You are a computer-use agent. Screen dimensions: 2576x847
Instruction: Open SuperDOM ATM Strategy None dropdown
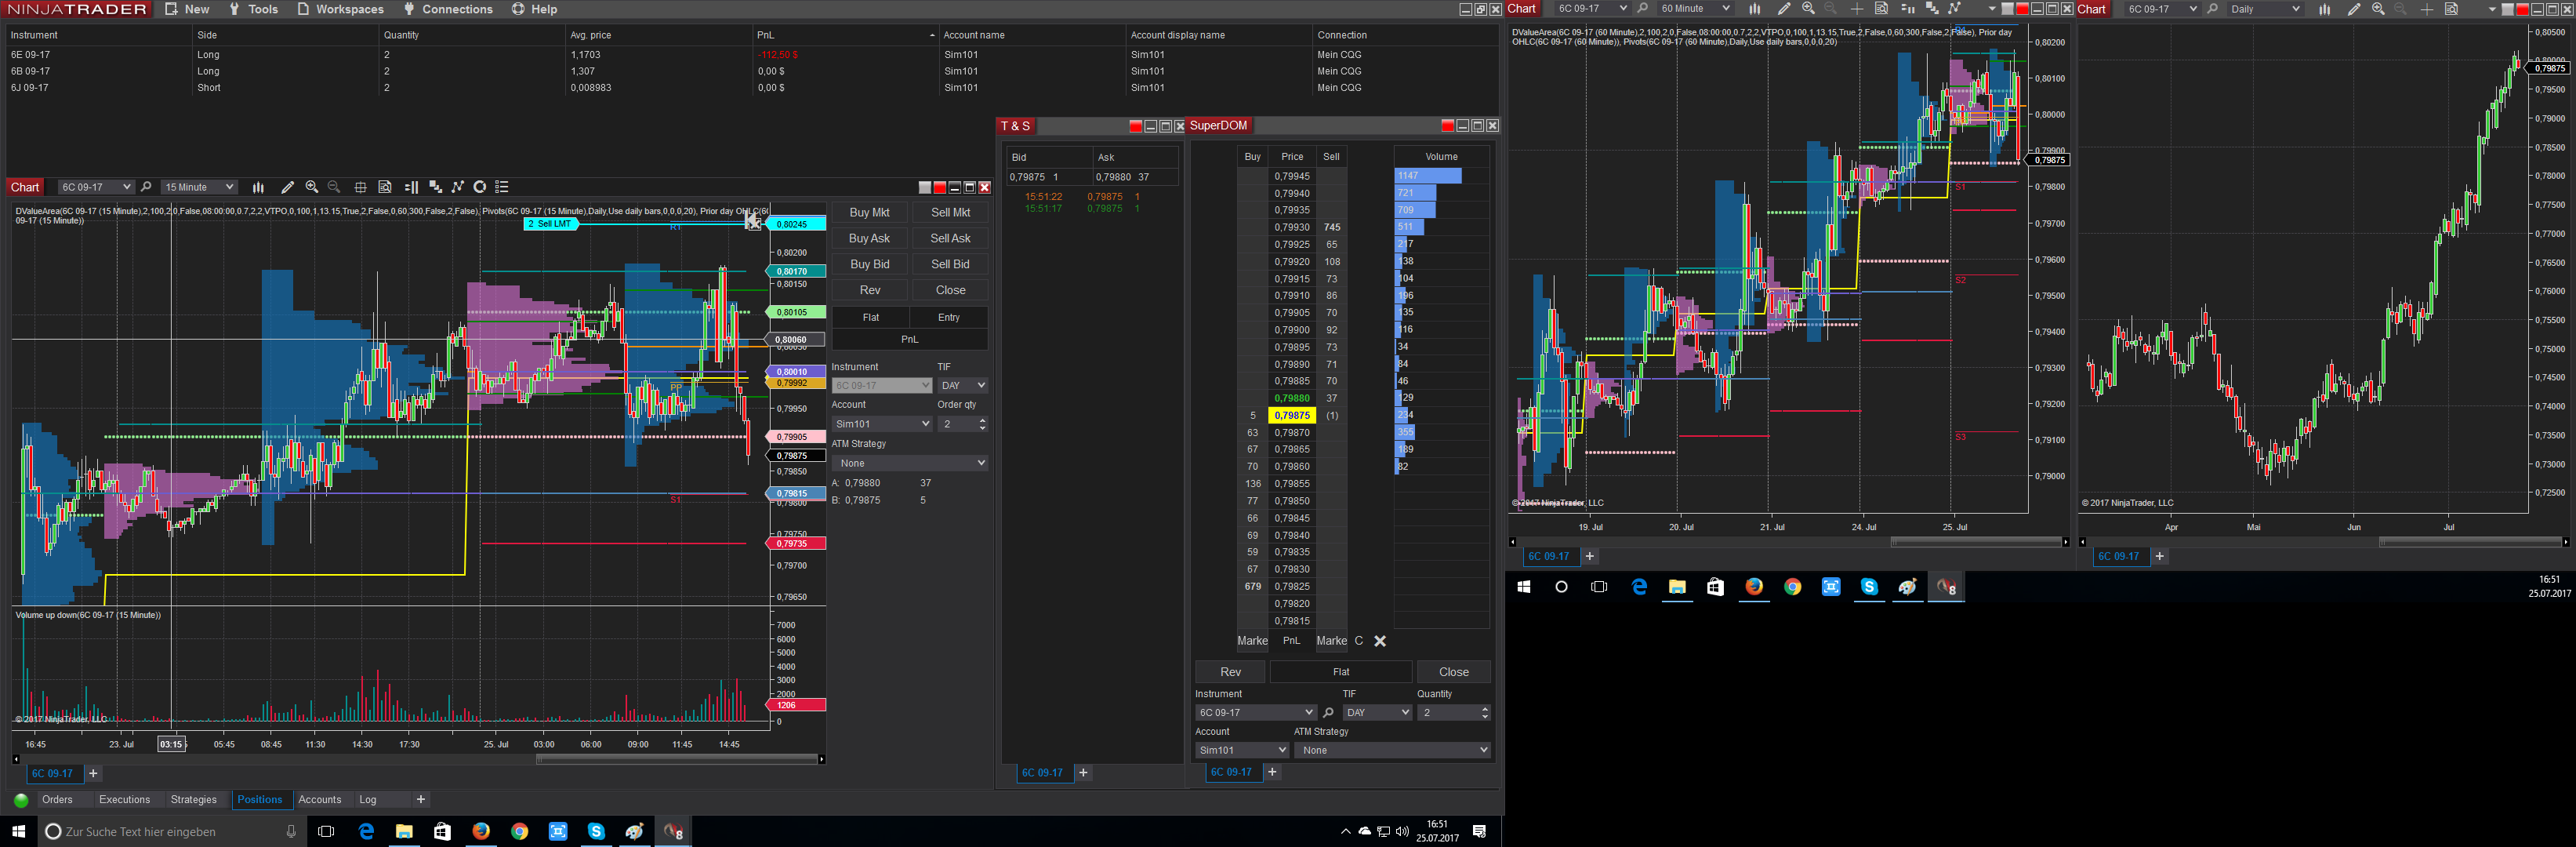(1392, 750)
